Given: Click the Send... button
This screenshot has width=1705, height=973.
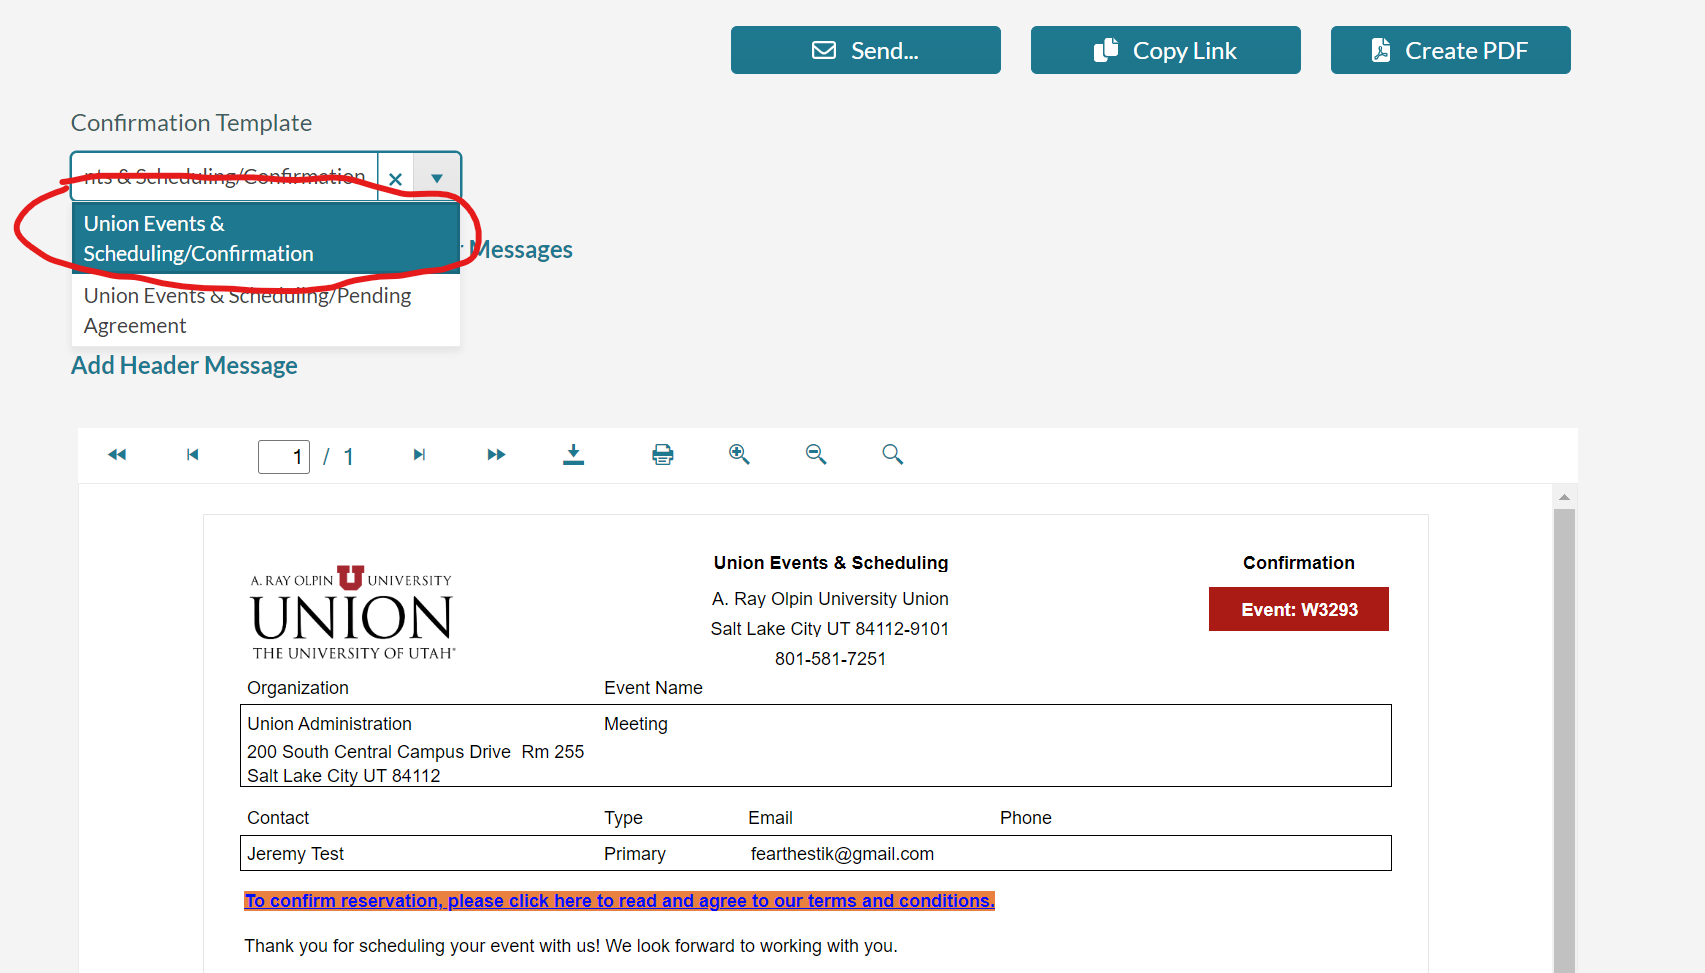Looking at the screenshot, I should [x=865, y=50].
